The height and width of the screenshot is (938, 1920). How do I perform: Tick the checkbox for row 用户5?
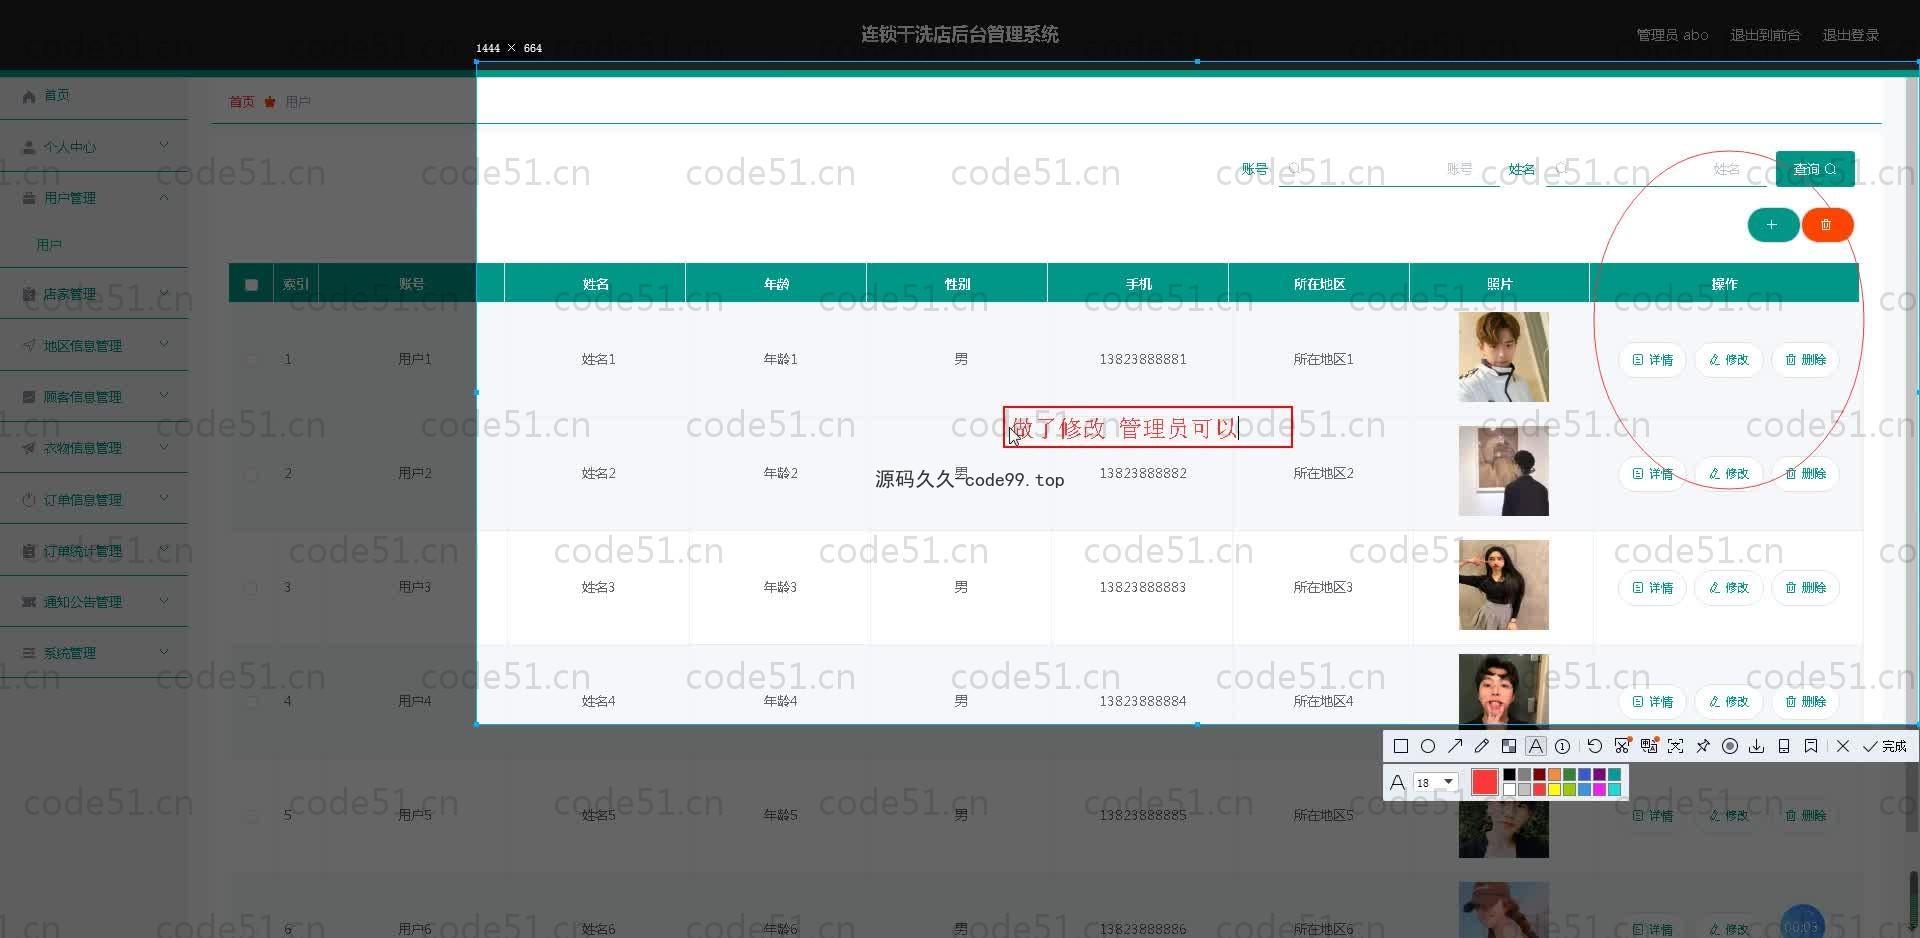[251, 816]
